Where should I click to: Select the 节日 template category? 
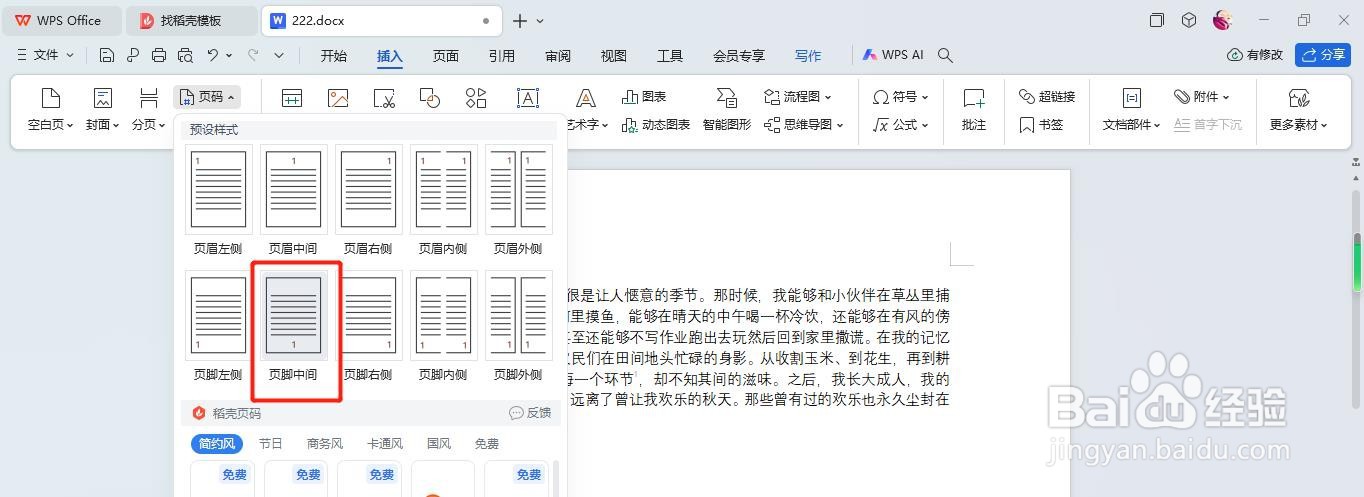click(x=270, y=444)
